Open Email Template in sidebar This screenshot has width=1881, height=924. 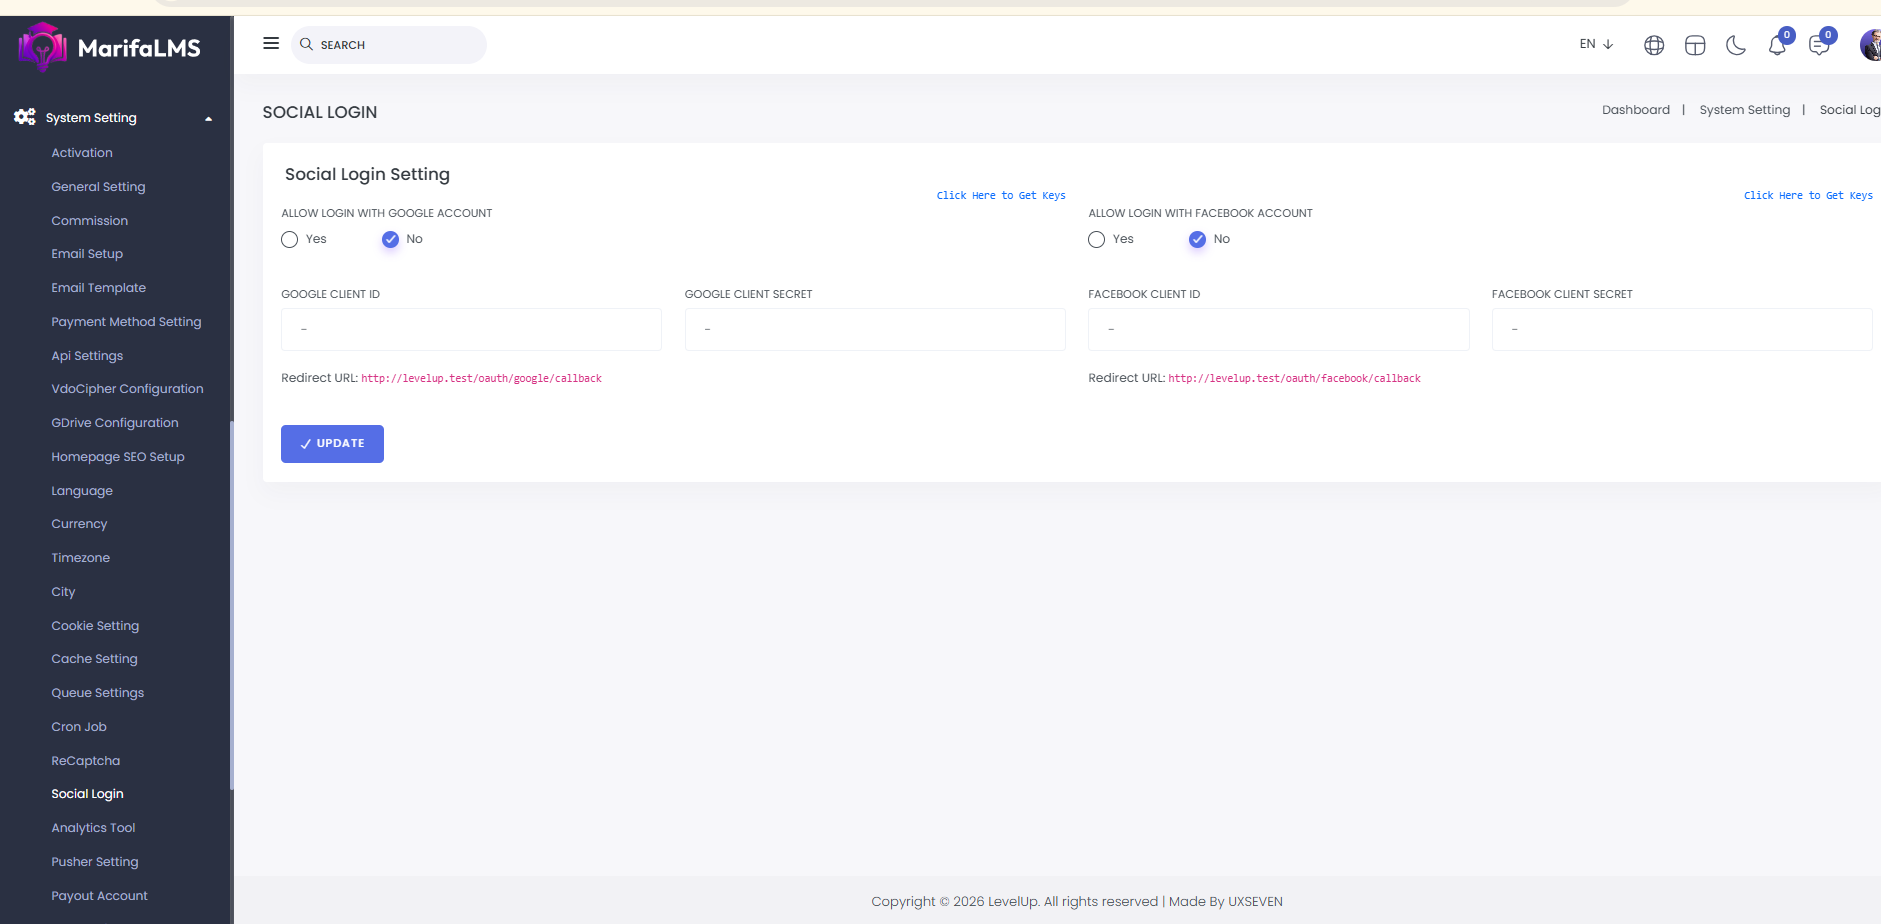pyautogui.click(x=99, y=288)
